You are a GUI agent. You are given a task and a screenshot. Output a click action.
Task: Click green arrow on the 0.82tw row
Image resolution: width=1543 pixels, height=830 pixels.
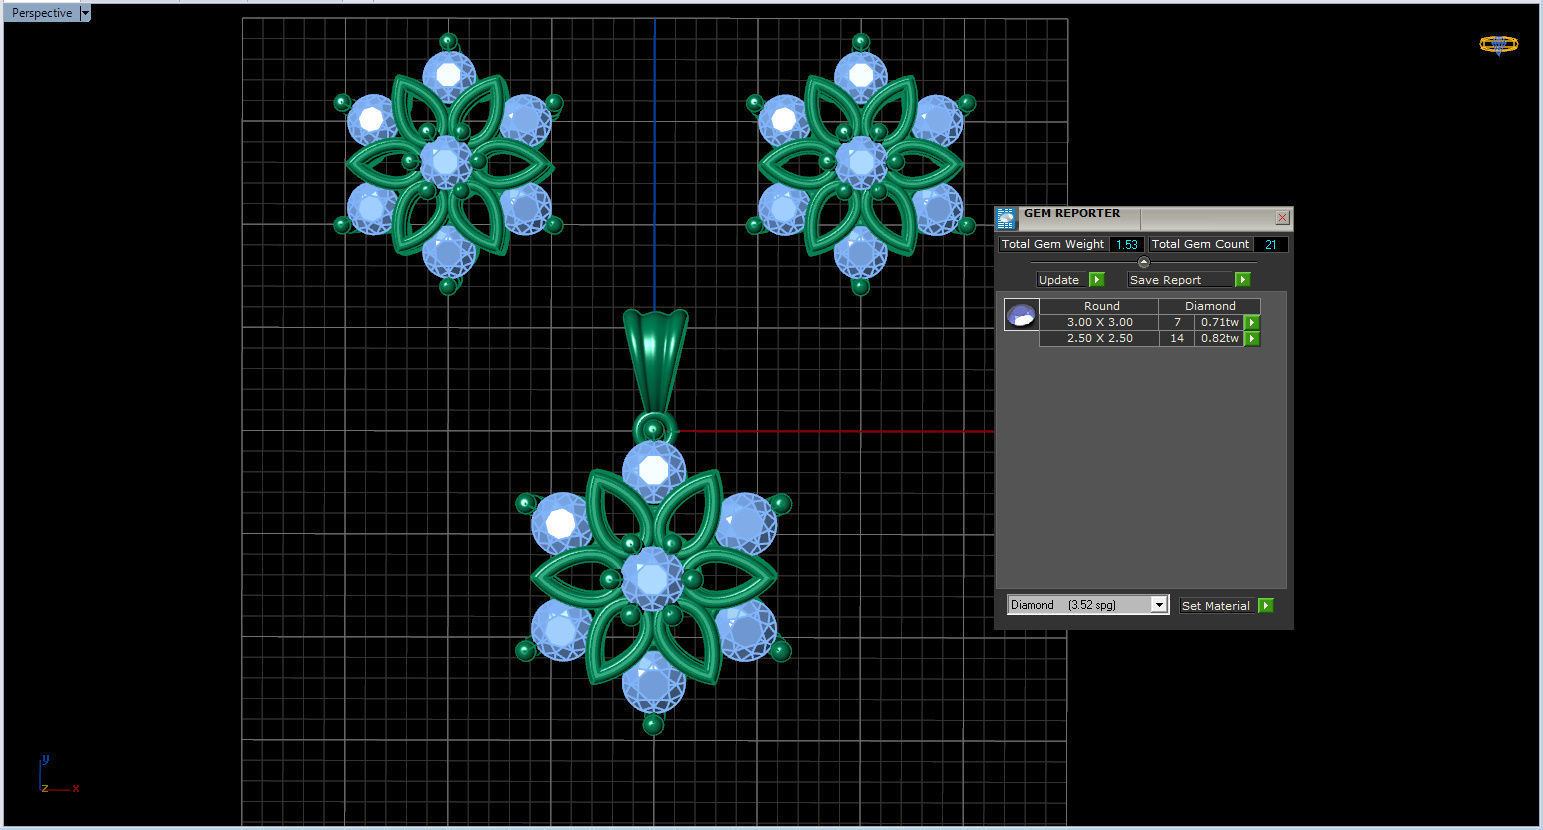(x=1252, y=338)
